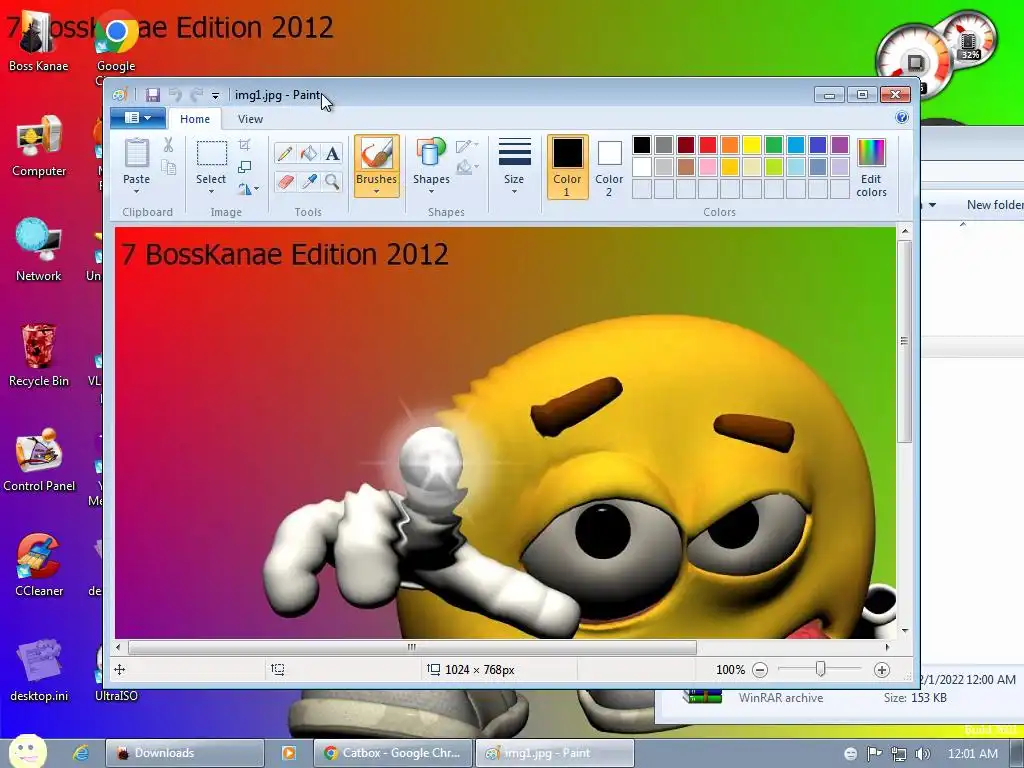Screen dimensions: 1024x768
Task: Open the Shapes gallery icon
Action: click(x=431, y=153)
